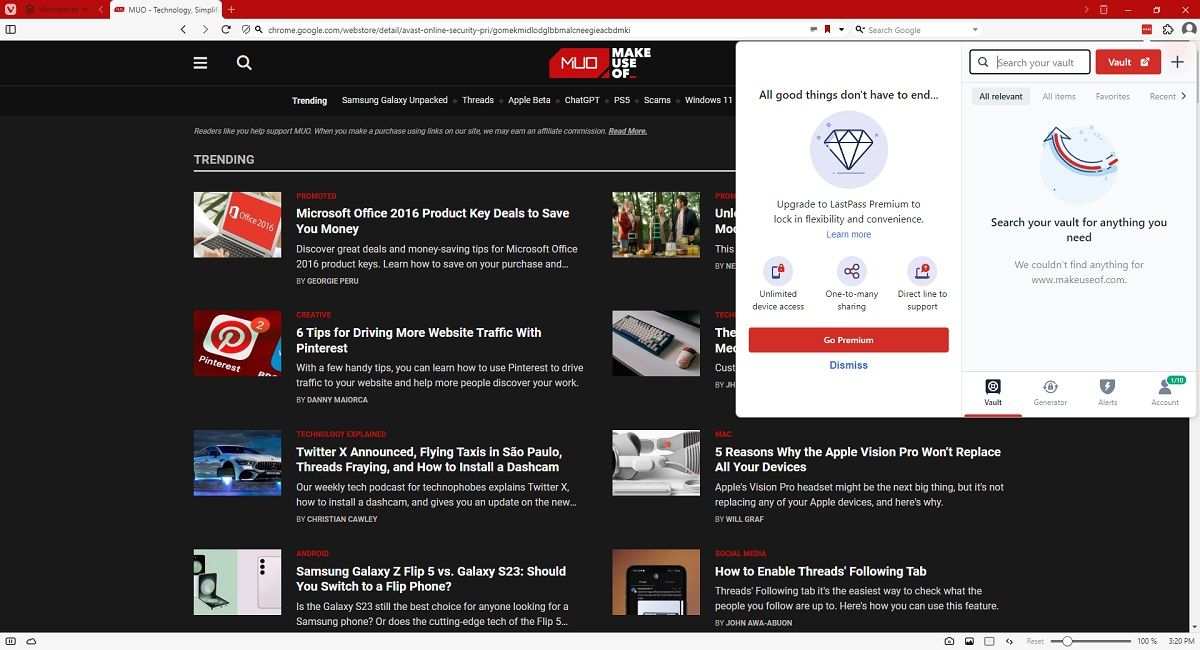The height and width of the screenshot is (650, 1200).
Task: Toggle the Vivaldi side panel
Action: tap(11, 29)
